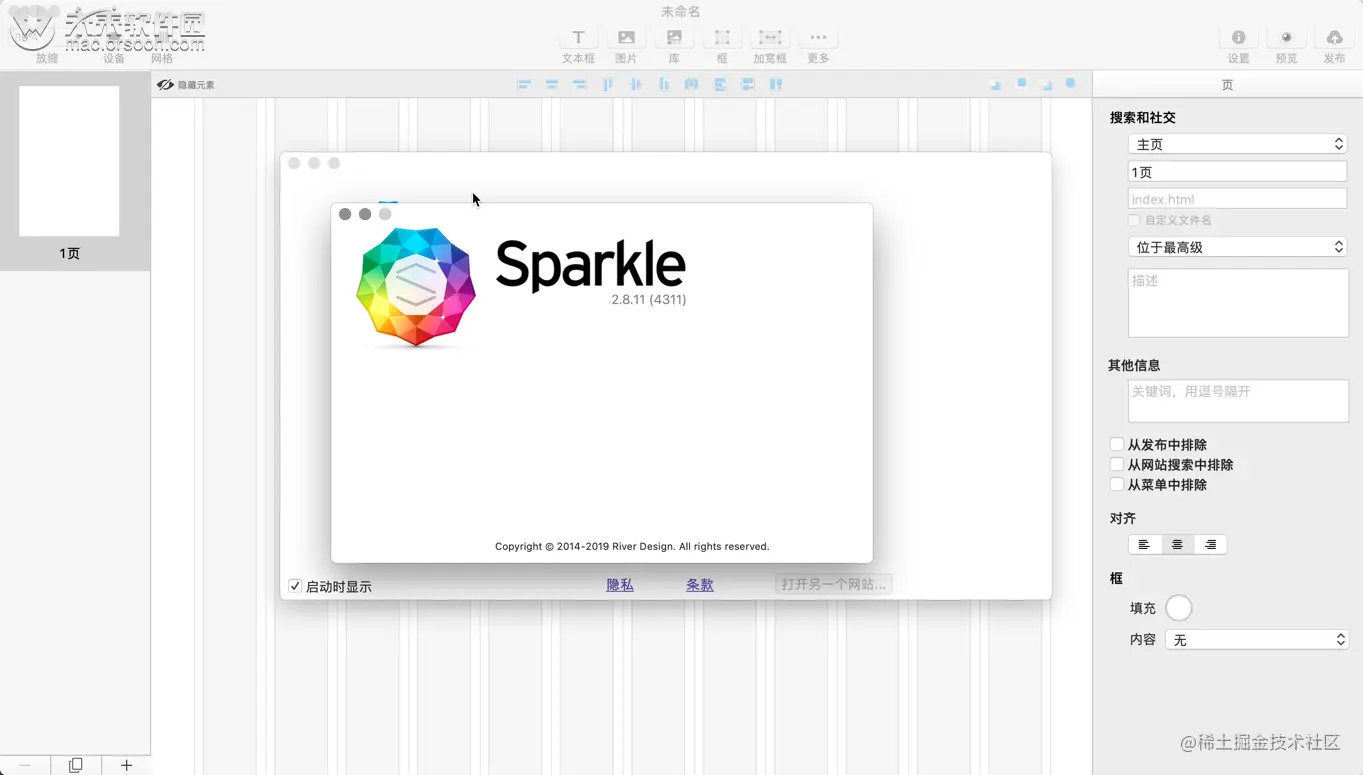Viewport: 1363px width, 775px height.
Task: Click the version text 2.8.11 (4311)
Action: (649, 299)
